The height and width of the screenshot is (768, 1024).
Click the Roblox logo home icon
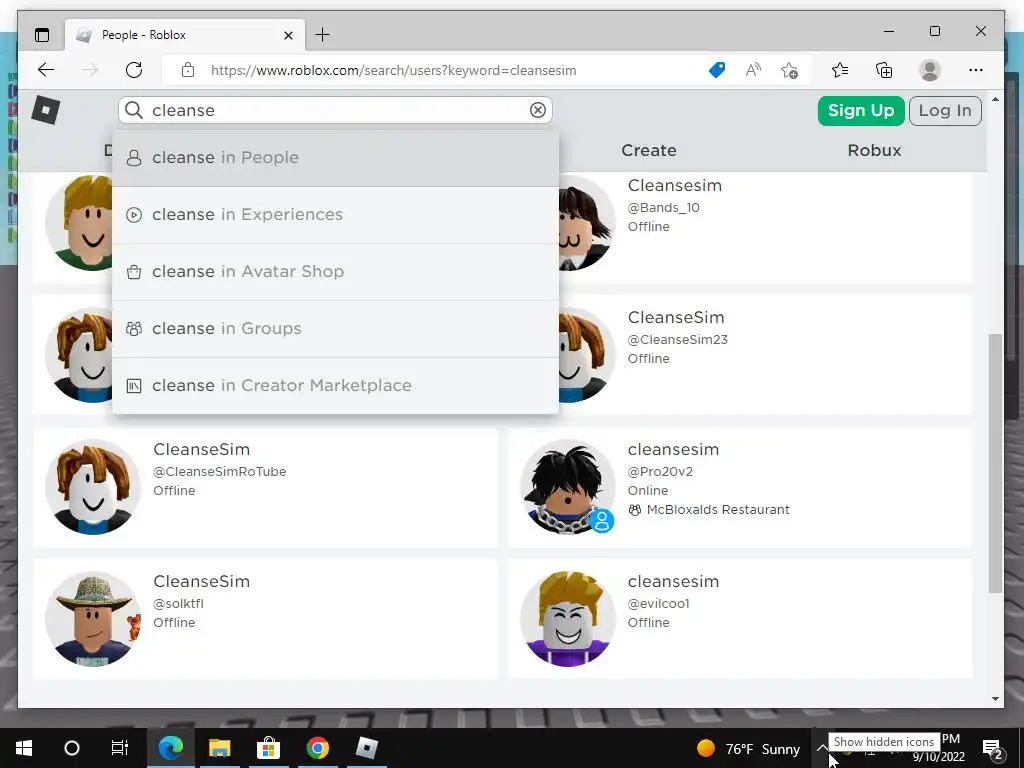[46, 110]
